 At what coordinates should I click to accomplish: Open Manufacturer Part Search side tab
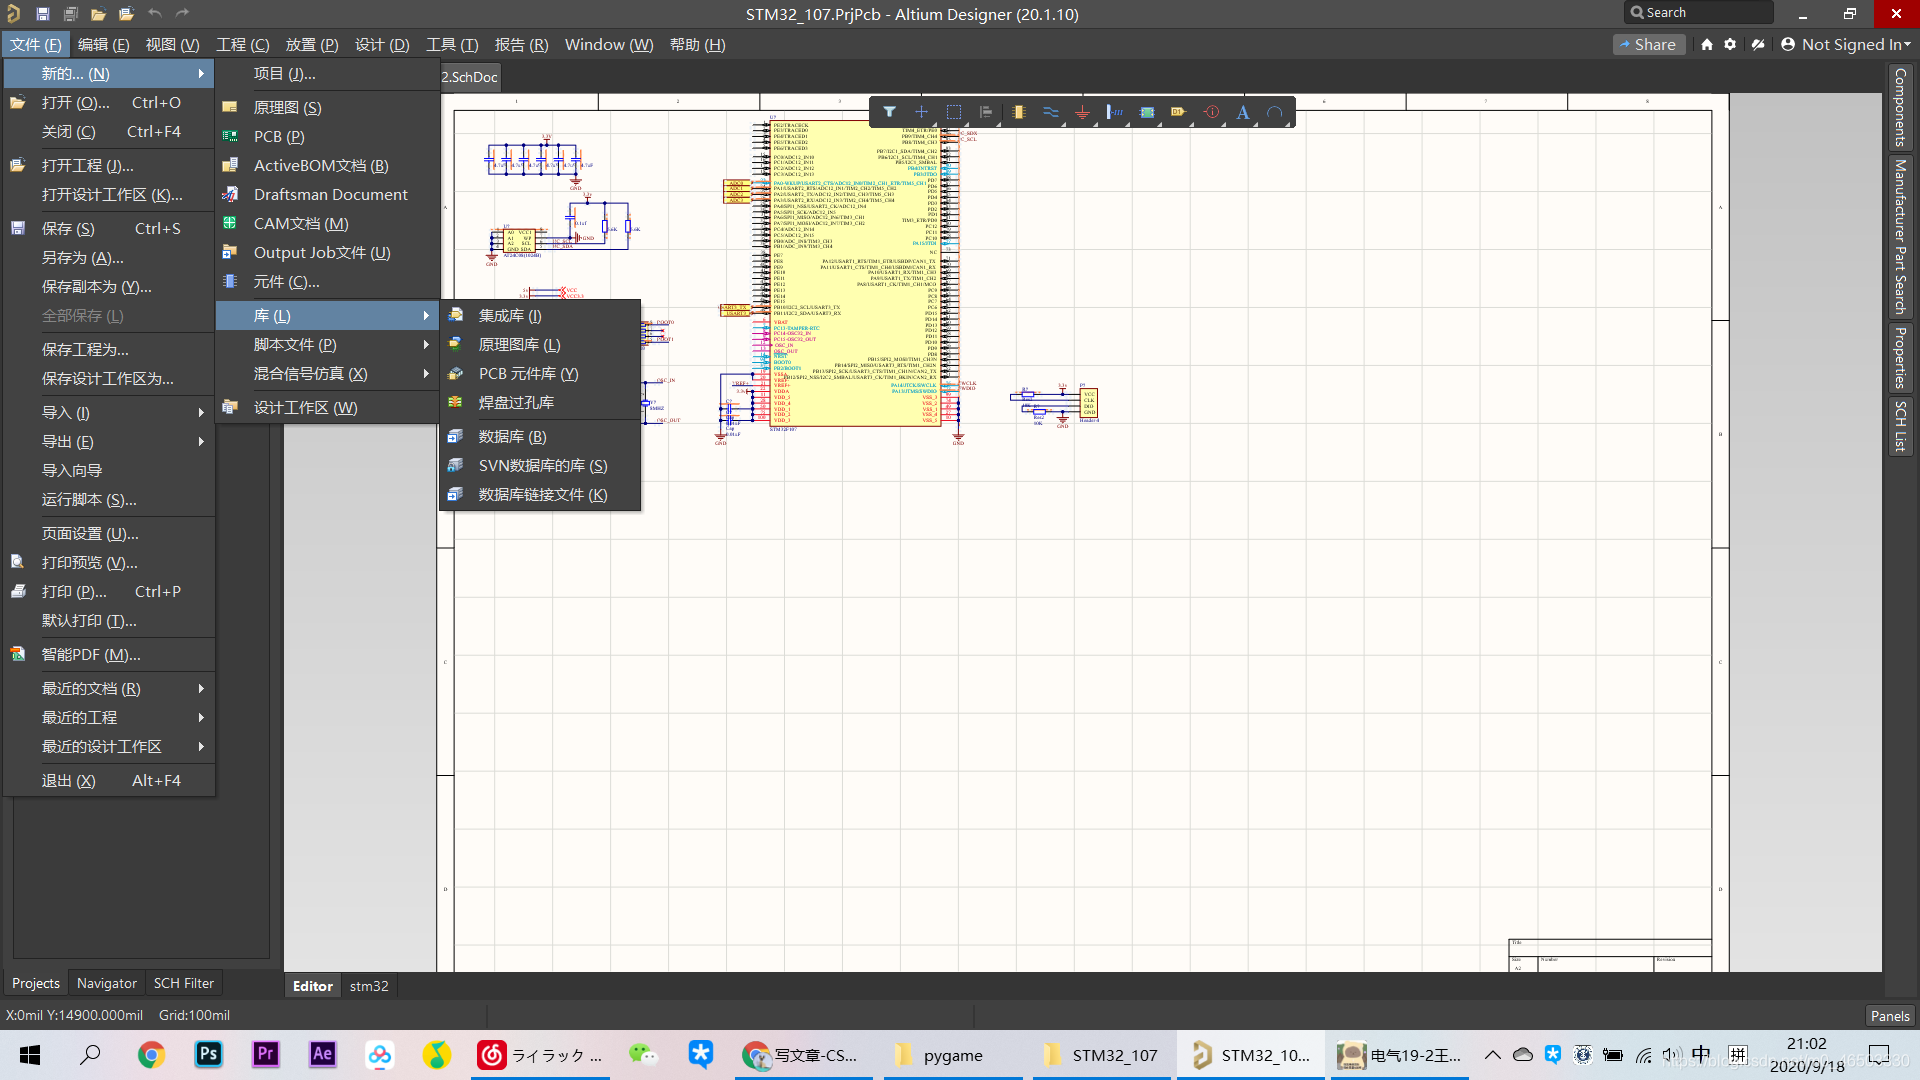pos(1900,237)
